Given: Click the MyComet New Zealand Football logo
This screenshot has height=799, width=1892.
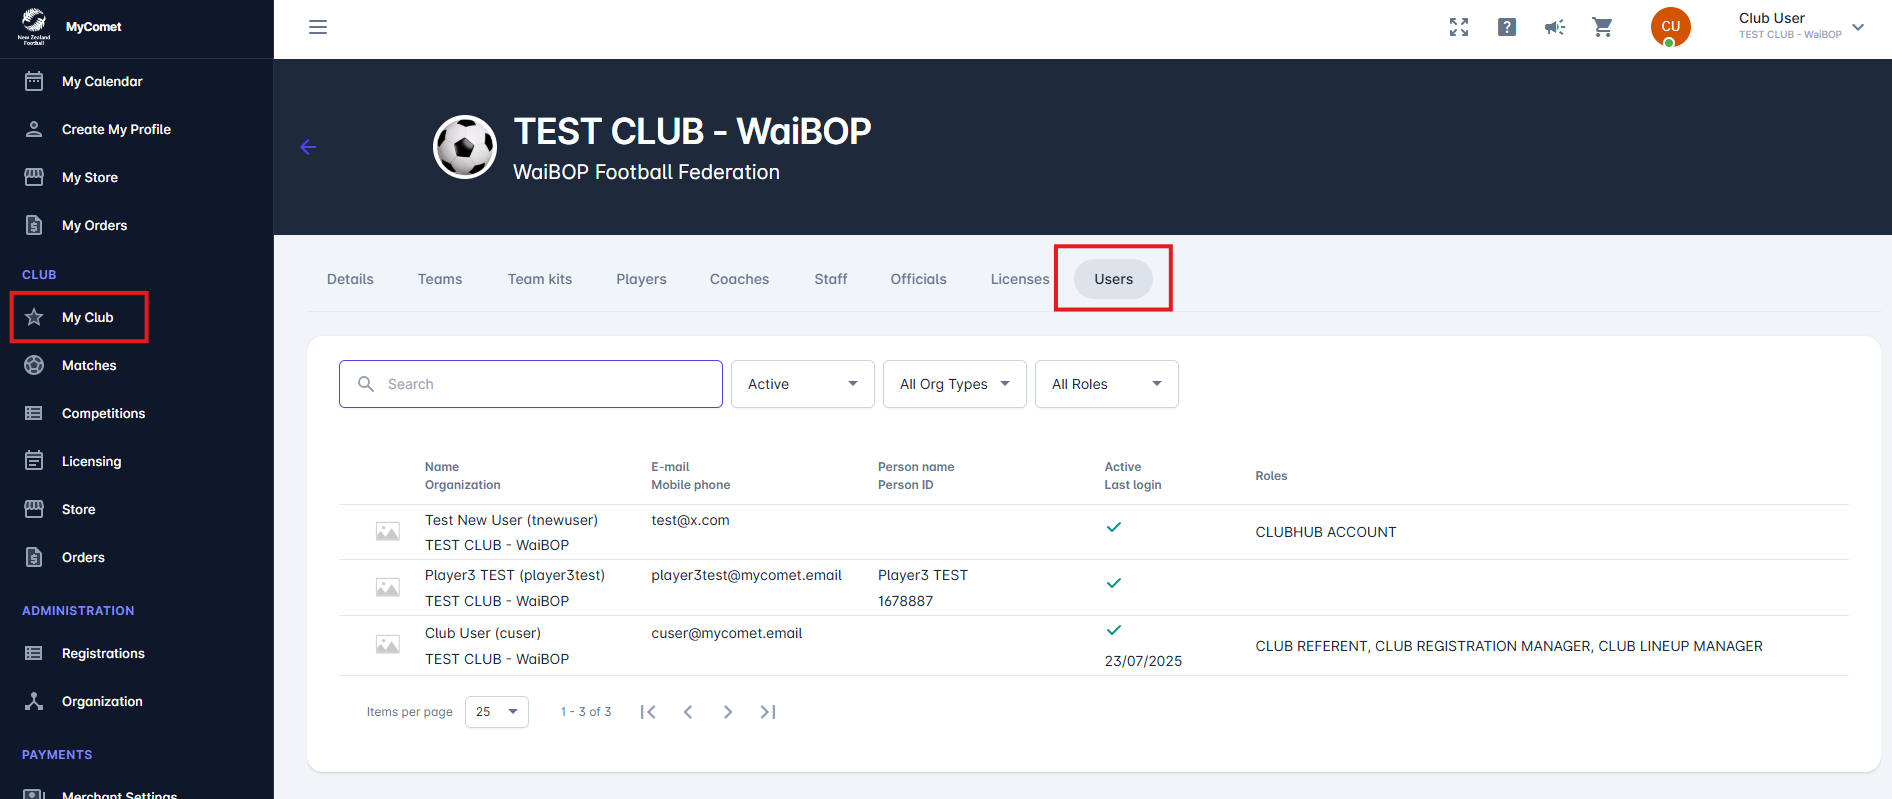Looking at the screenshot, I should 34,27.
